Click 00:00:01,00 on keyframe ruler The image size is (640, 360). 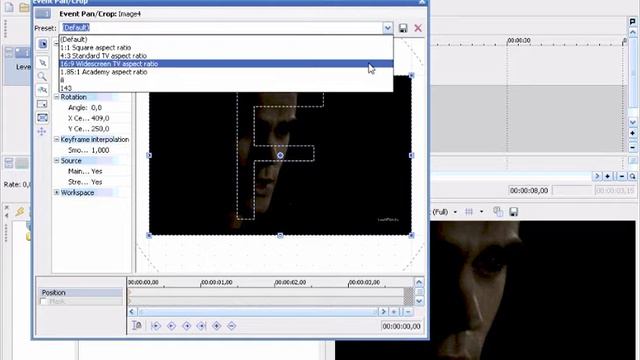pos(216,282)
